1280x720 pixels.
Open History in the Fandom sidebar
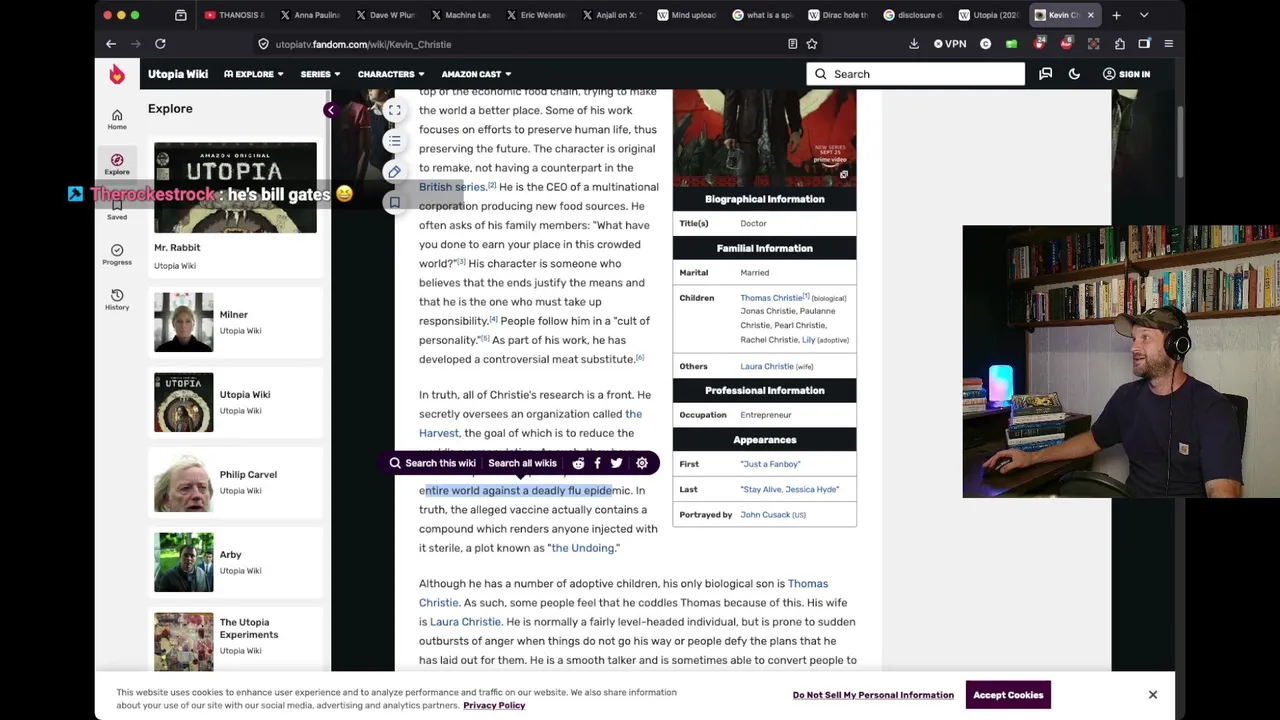(x=117, y=299)
